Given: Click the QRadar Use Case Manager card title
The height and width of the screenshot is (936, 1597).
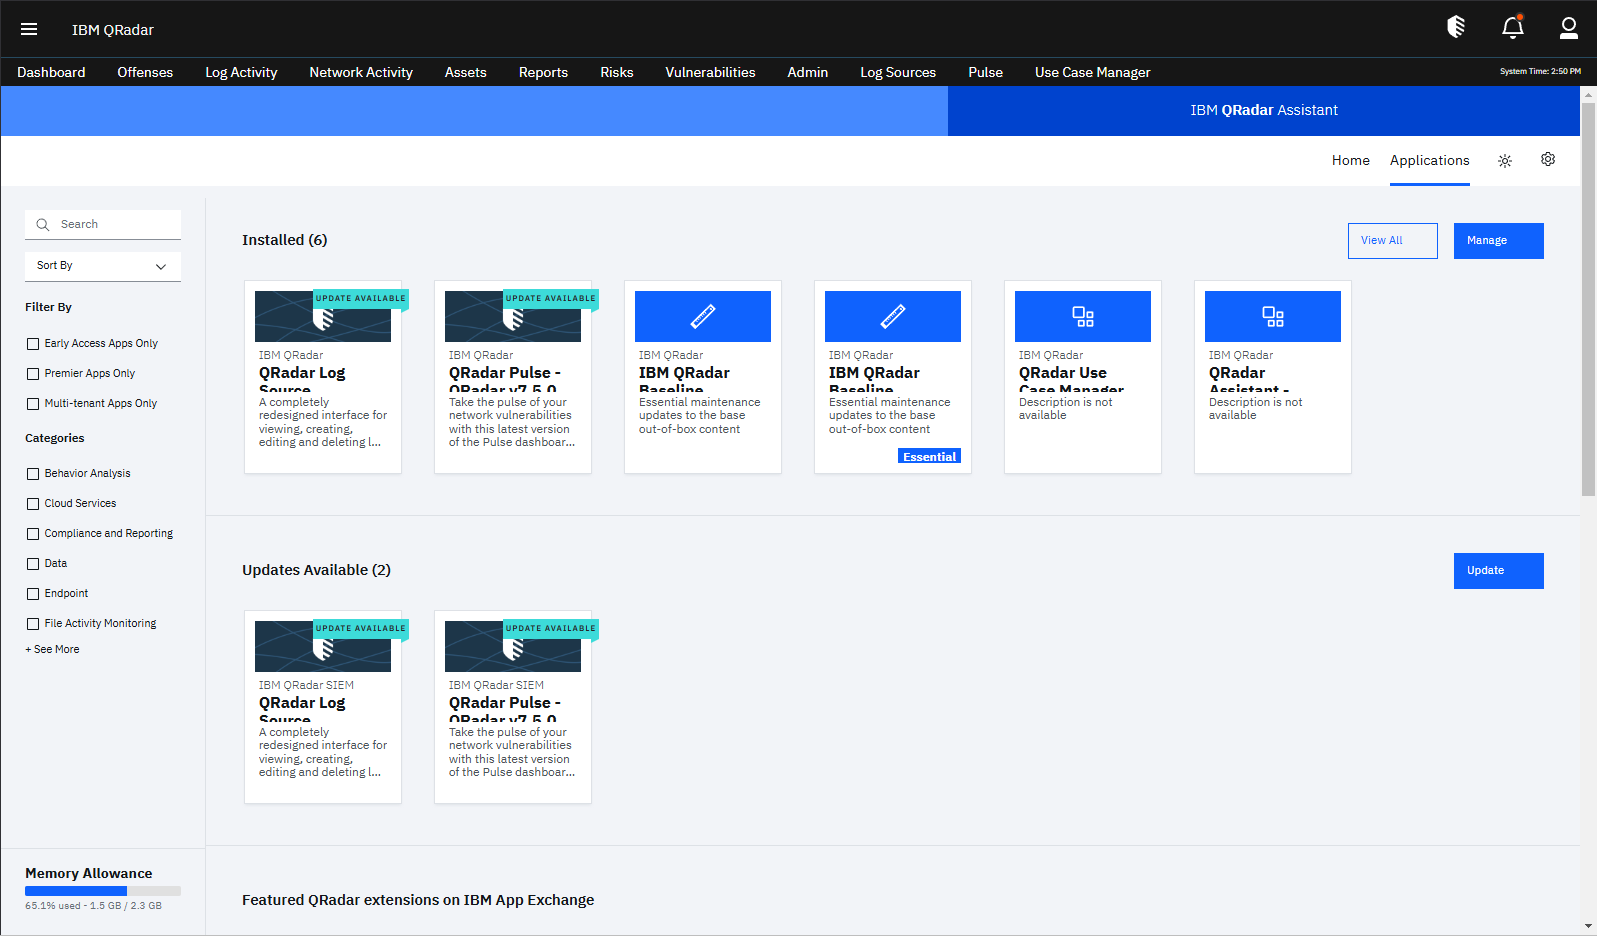Looking at the screenshot, I should pos(1071,380).
